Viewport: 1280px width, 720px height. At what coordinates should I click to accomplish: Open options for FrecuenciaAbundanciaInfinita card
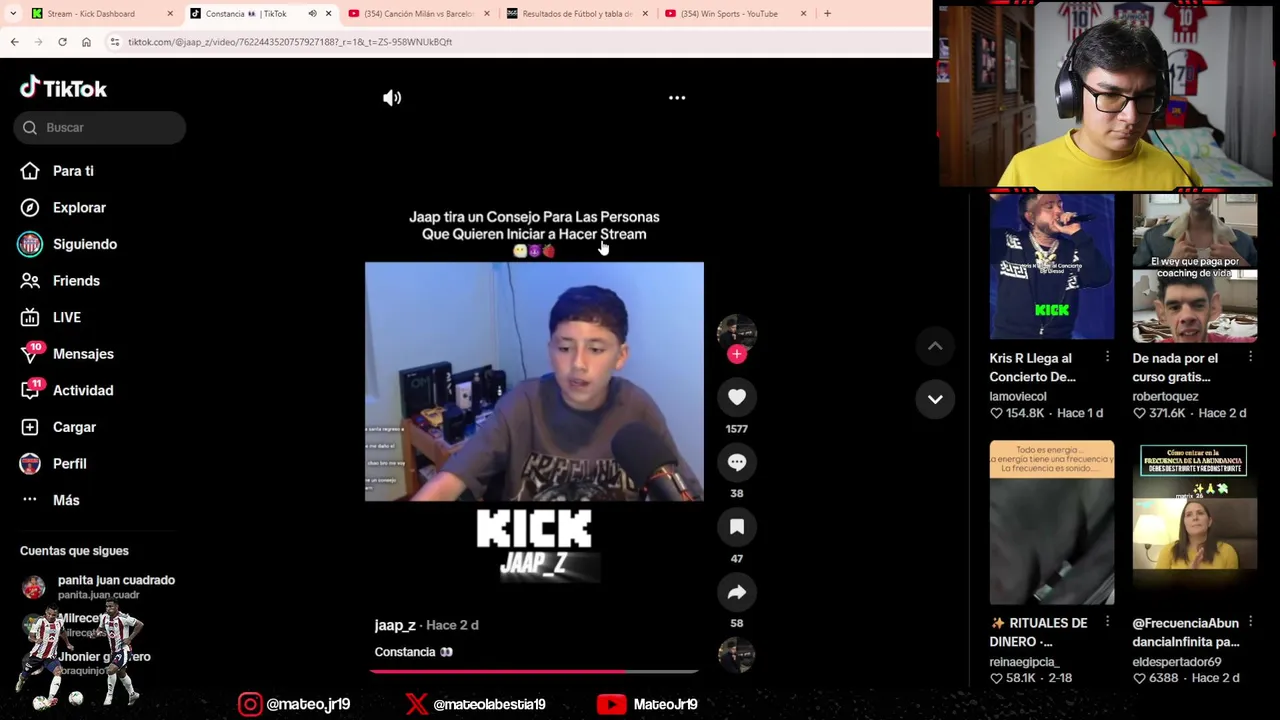1250,622
